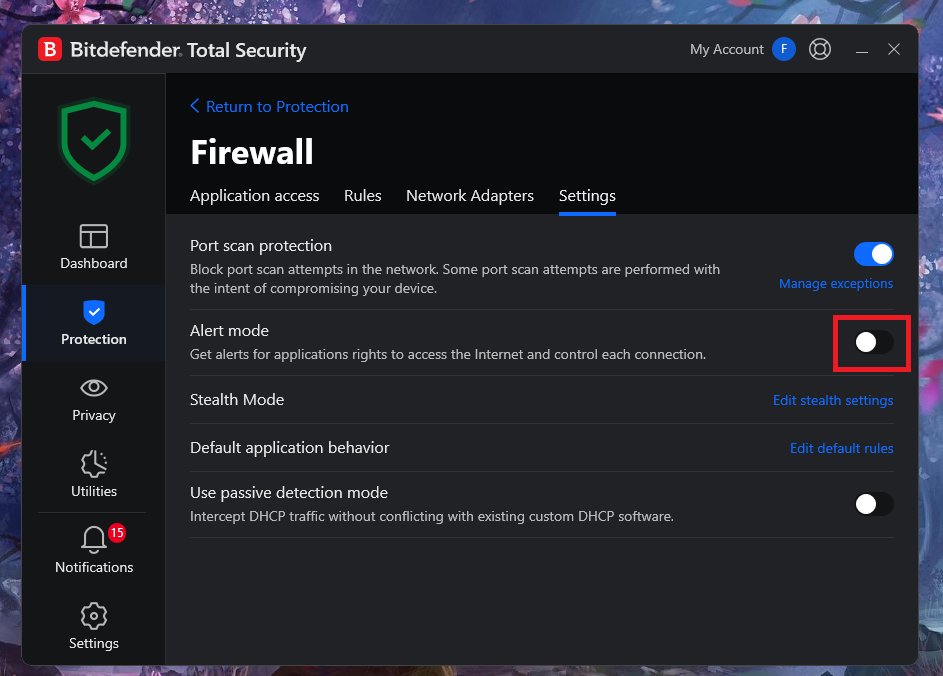This screenshot has width=943, height=676.
Task: Select the firewall Settings tab
Action: point(587,195)
